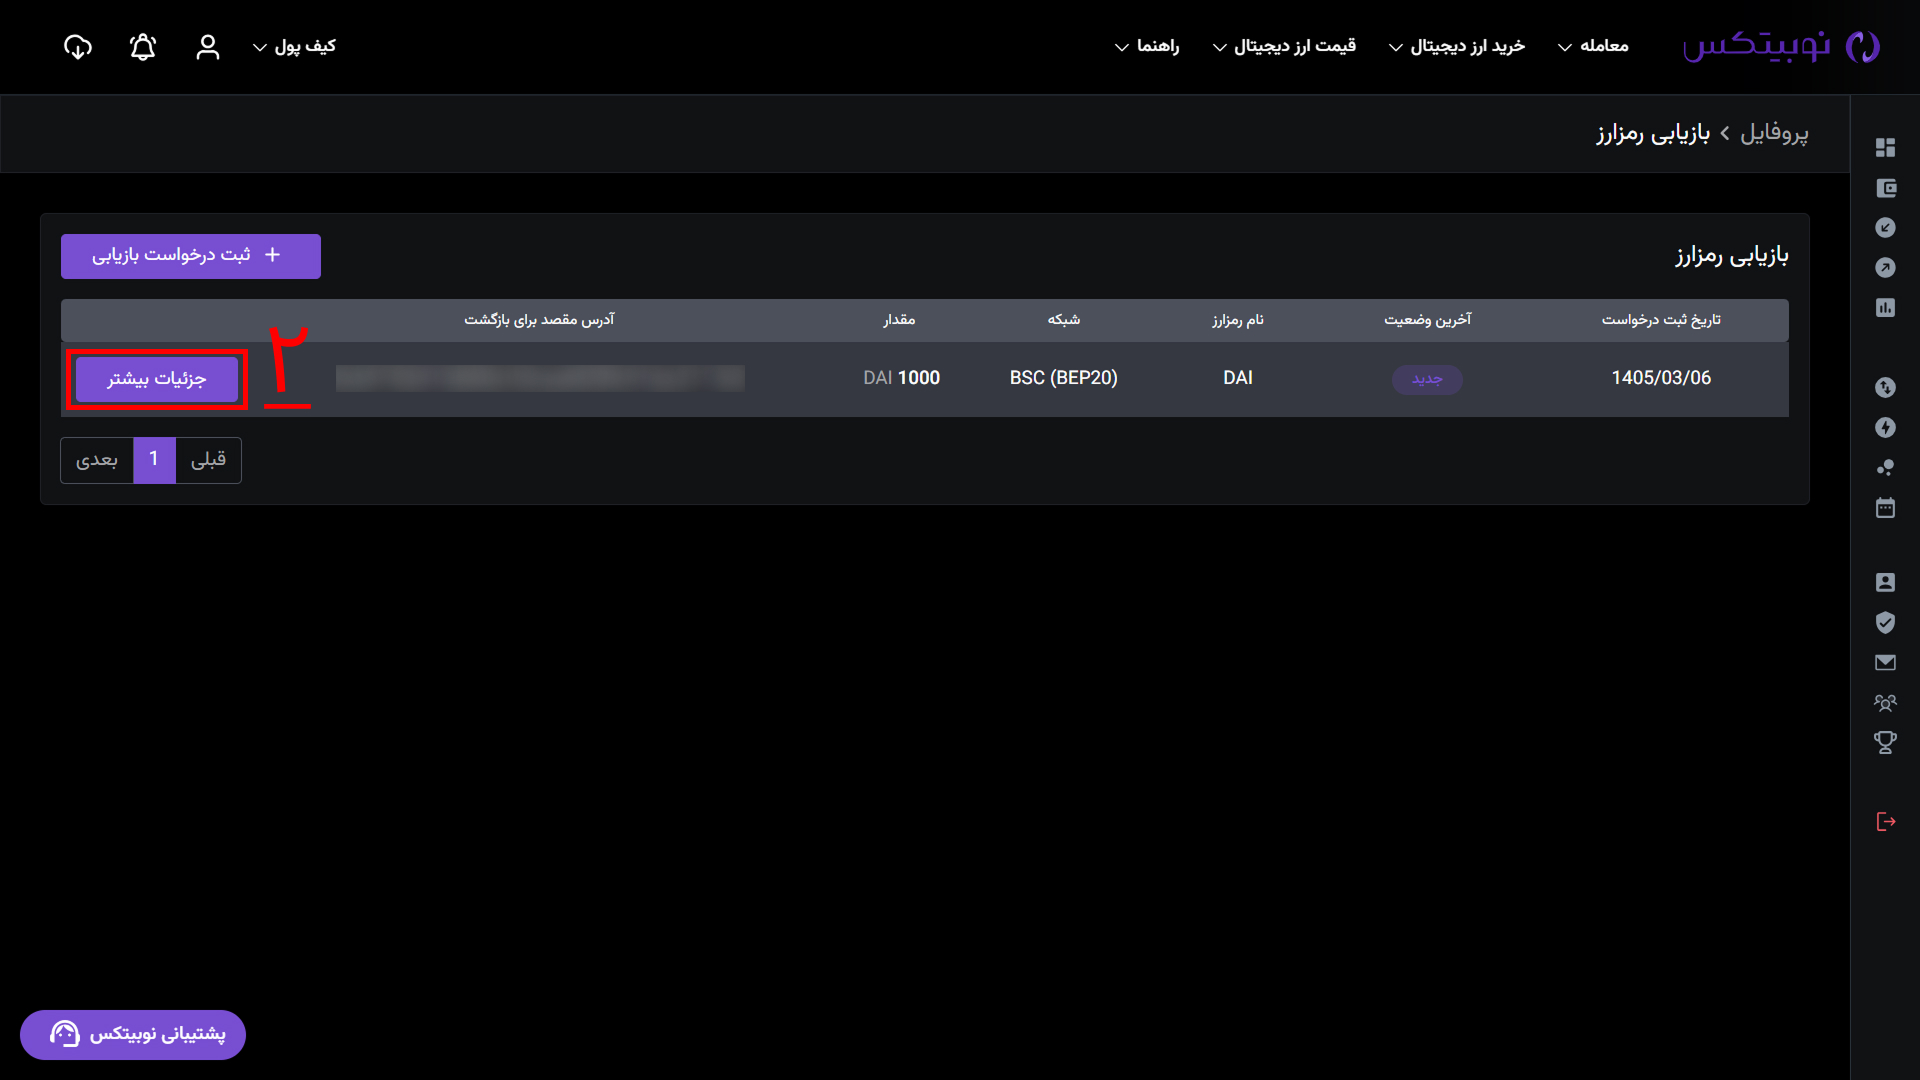Screen dimensions: 1920x1080
Task: Click the شبکه column header
Action: pyautogui.click(x=1063, y=320)
